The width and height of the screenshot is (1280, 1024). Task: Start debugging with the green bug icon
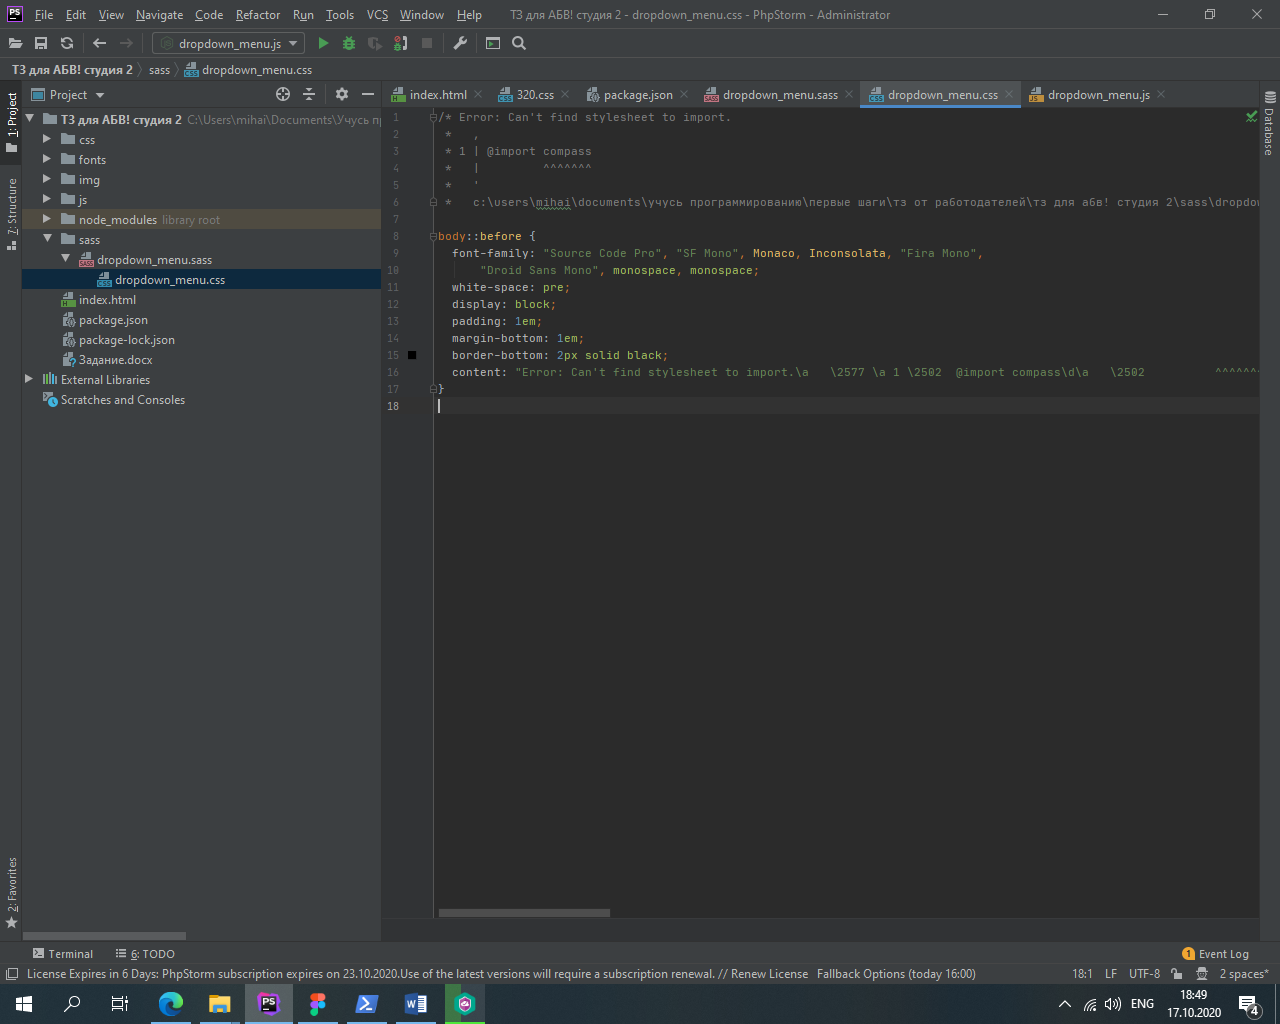[x=349, y=43]
